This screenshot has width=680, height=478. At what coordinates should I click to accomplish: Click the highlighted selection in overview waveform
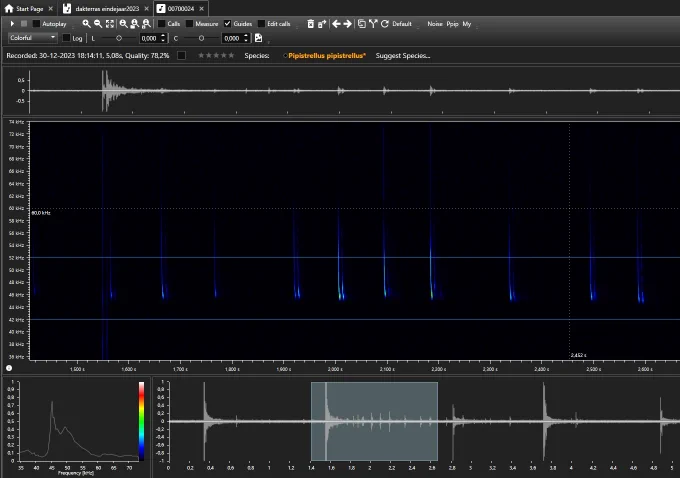[374, 421]
